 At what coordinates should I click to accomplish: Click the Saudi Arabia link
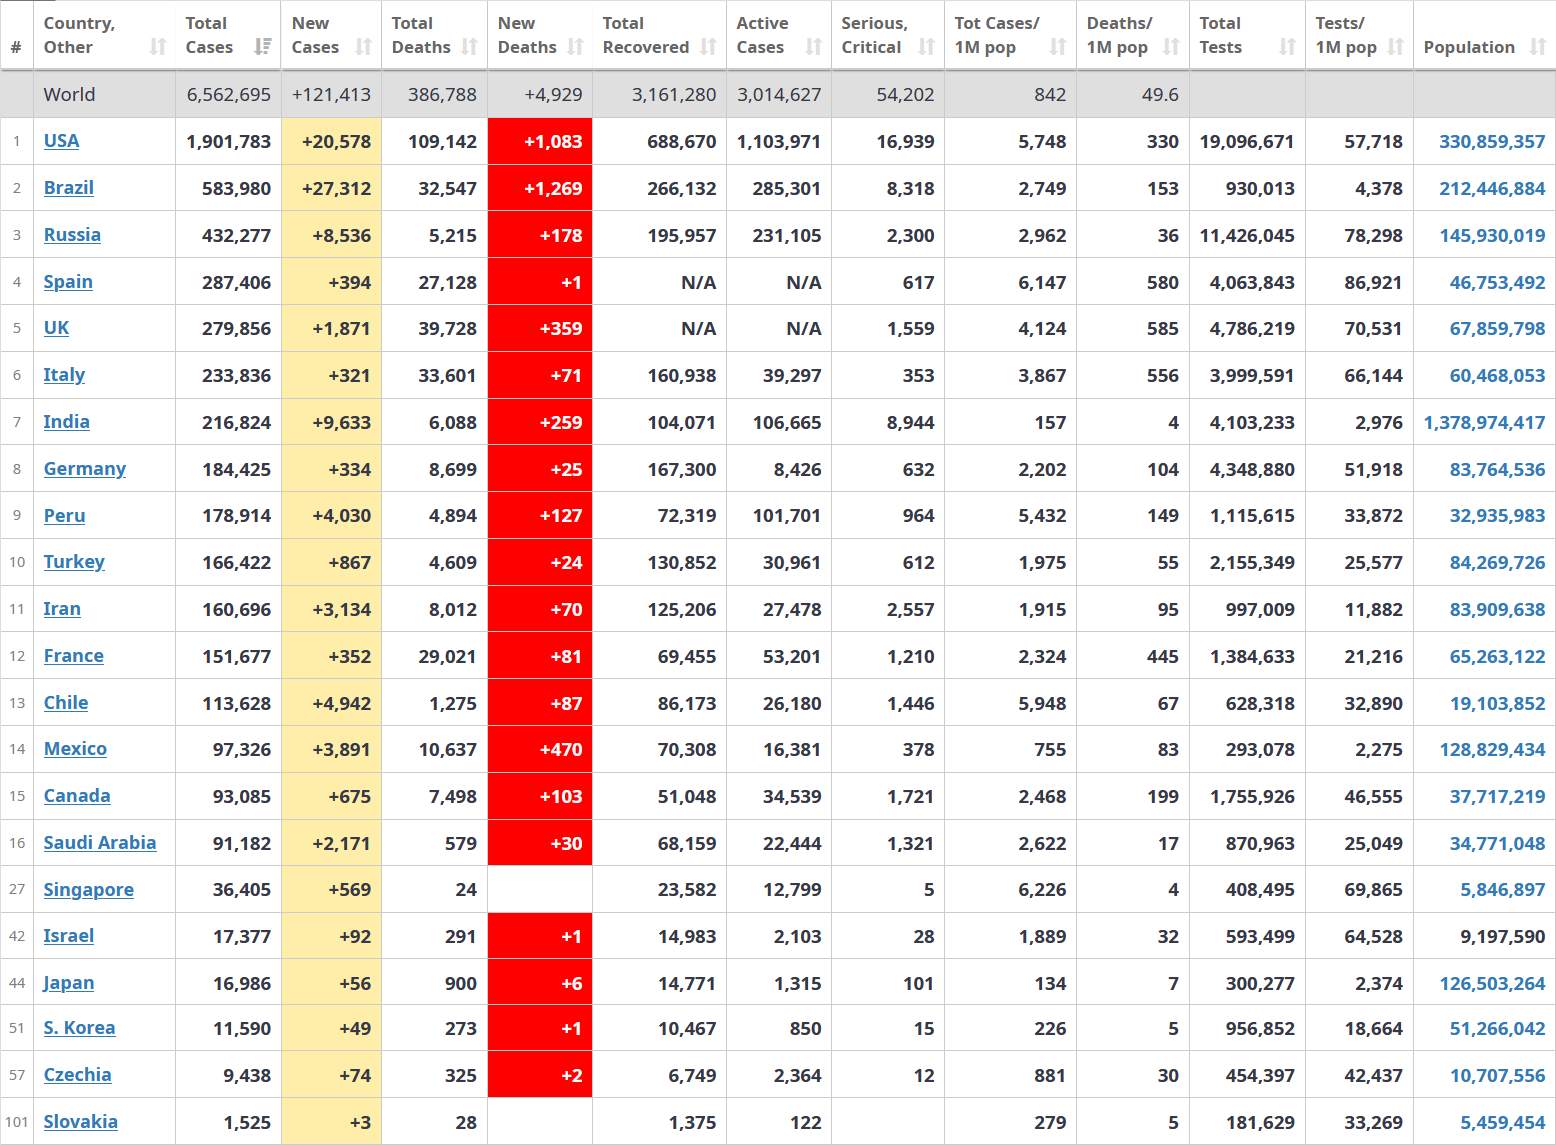click(x=99, y=843)
